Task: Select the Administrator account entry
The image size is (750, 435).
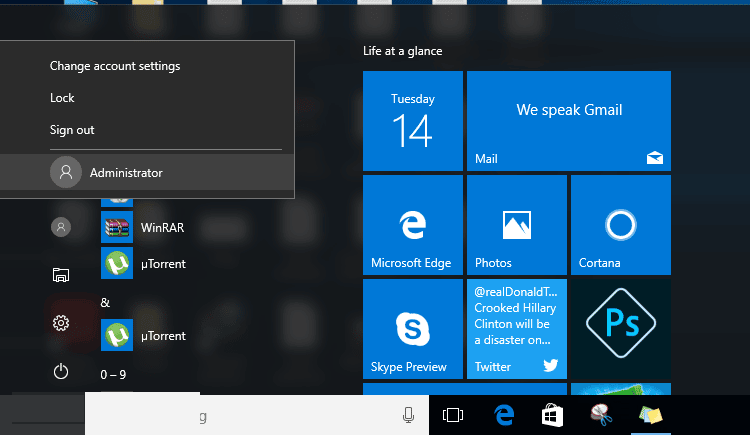Action: pos(125,173)
